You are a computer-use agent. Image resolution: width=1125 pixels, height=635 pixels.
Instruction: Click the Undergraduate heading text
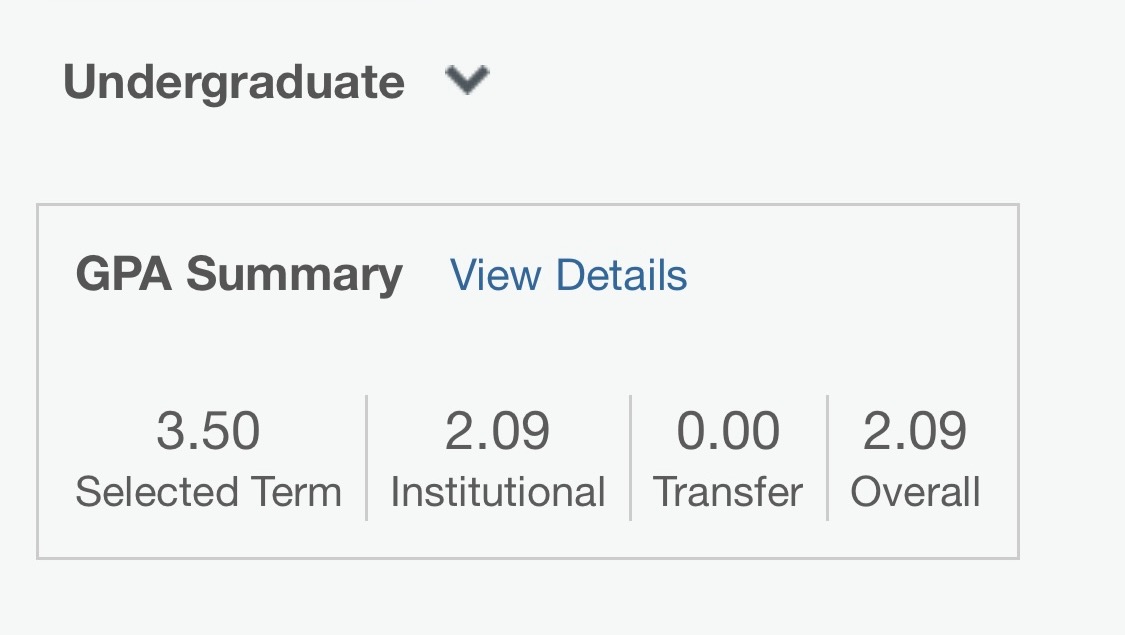[x=234, y=82]
